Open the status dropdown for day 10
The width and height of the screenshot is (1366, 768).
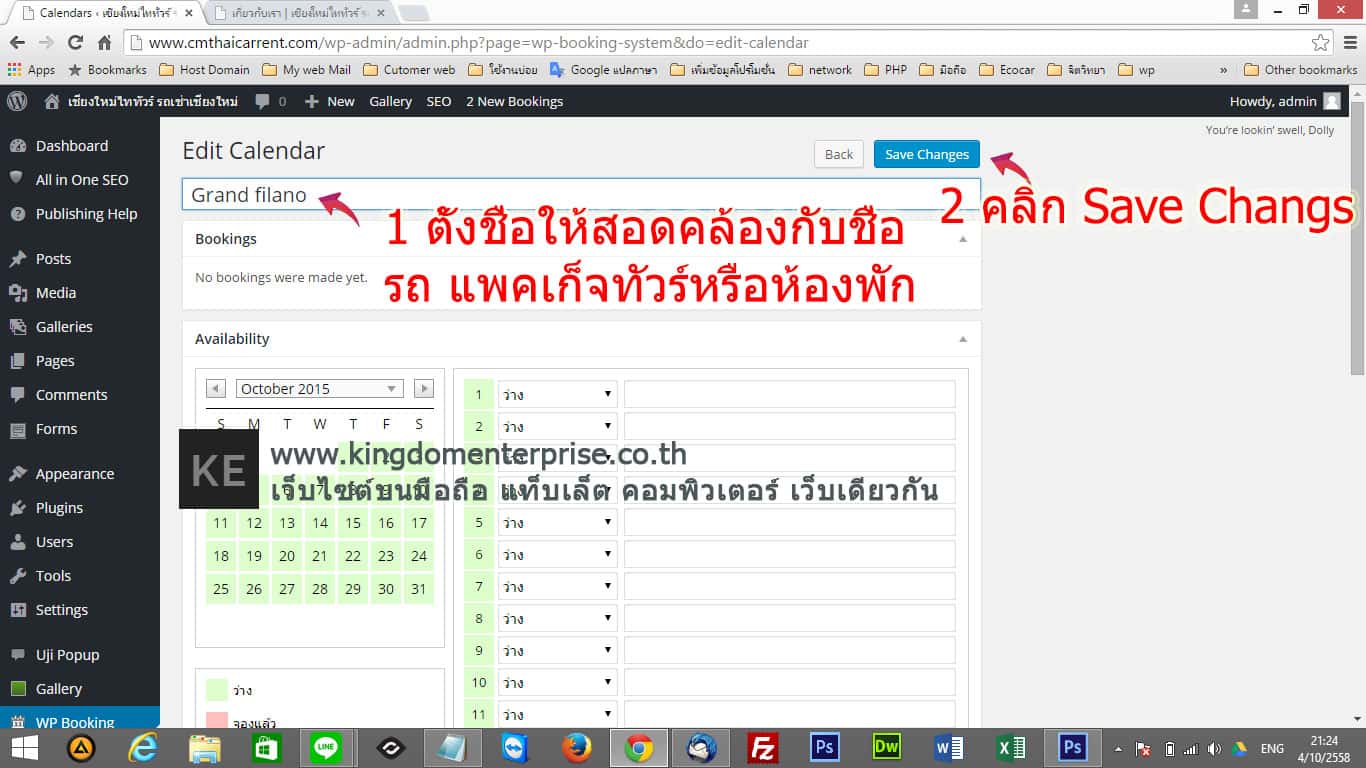point(557,682)
